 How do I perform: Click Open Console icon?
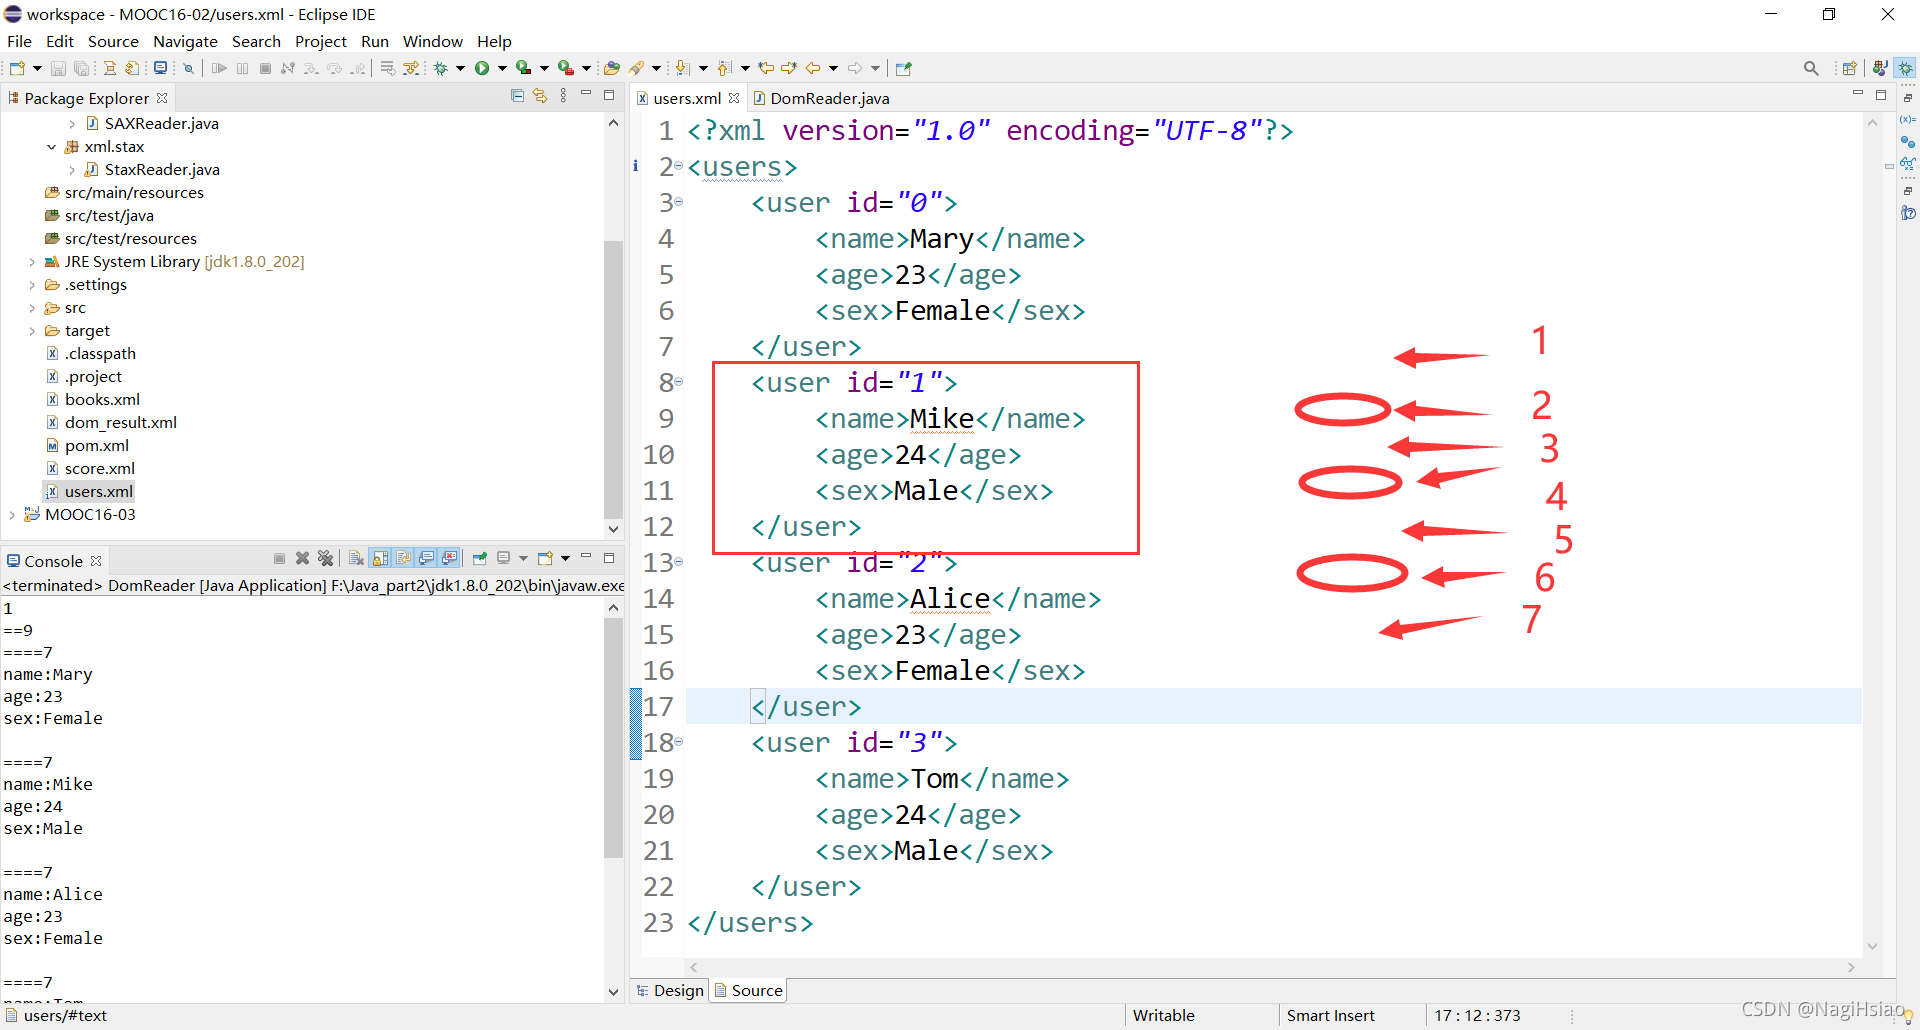coord(546,558)
